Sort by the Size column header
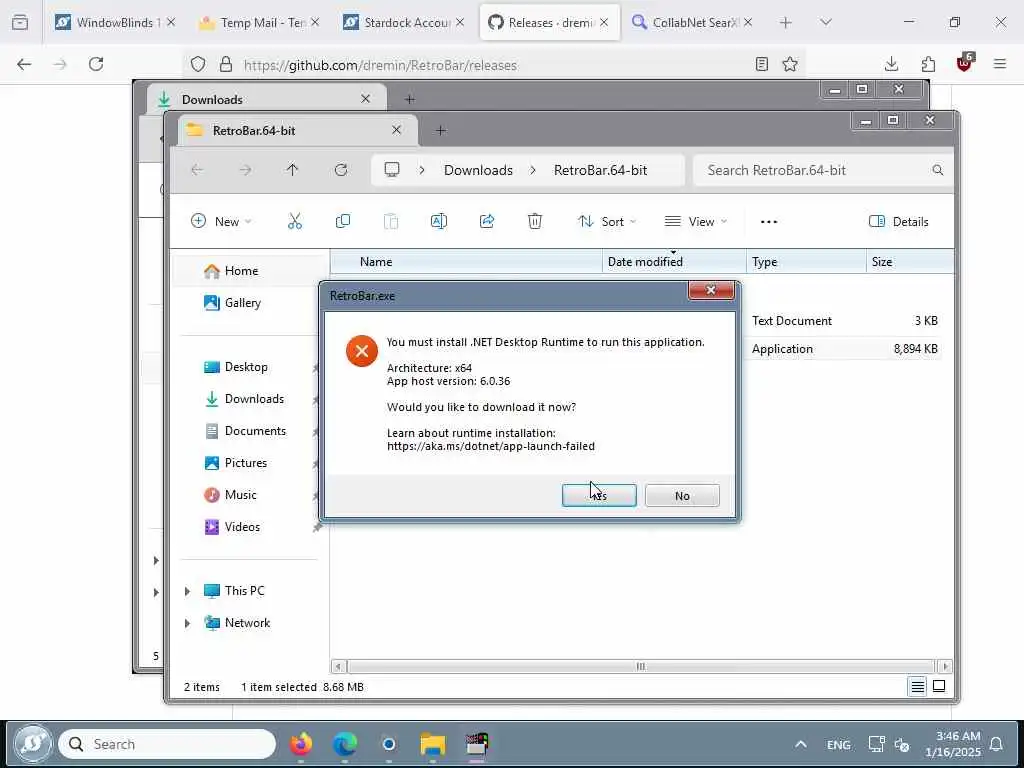This screenshot has height=768, width=1024. coord(910,261)
